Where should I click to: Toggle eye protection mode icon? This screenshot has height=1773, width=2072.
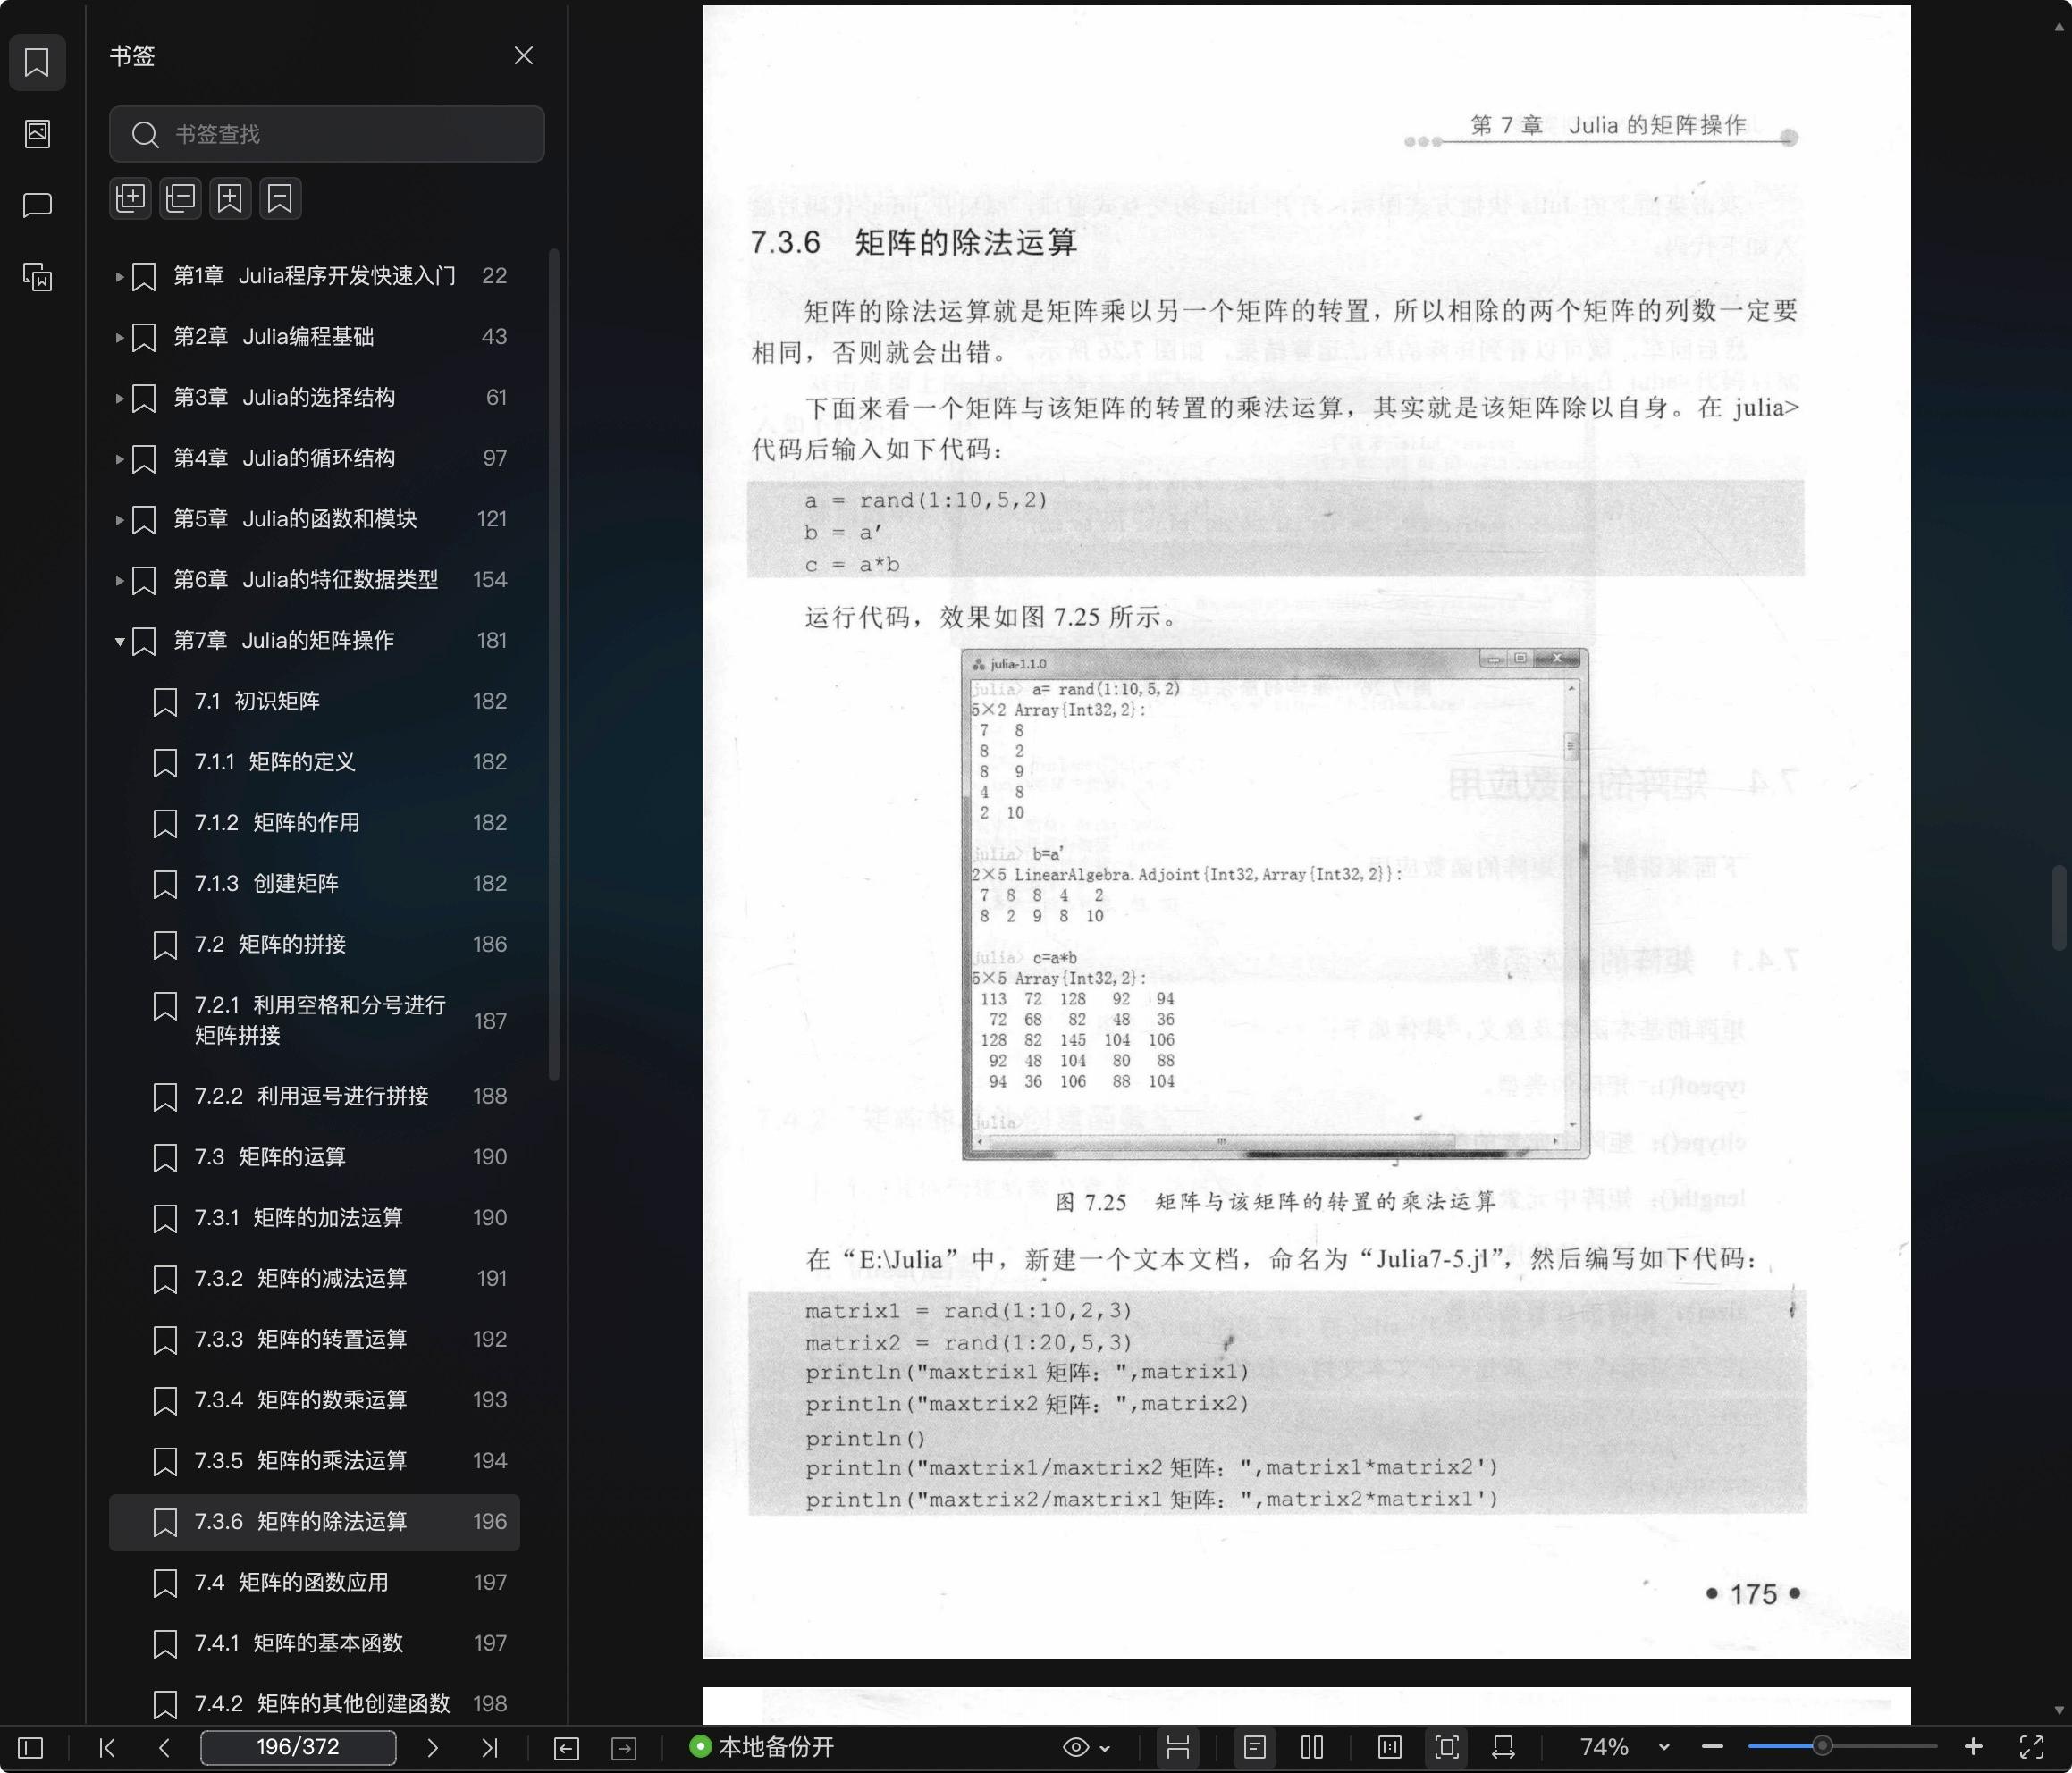click(x=1076, y=1748)
